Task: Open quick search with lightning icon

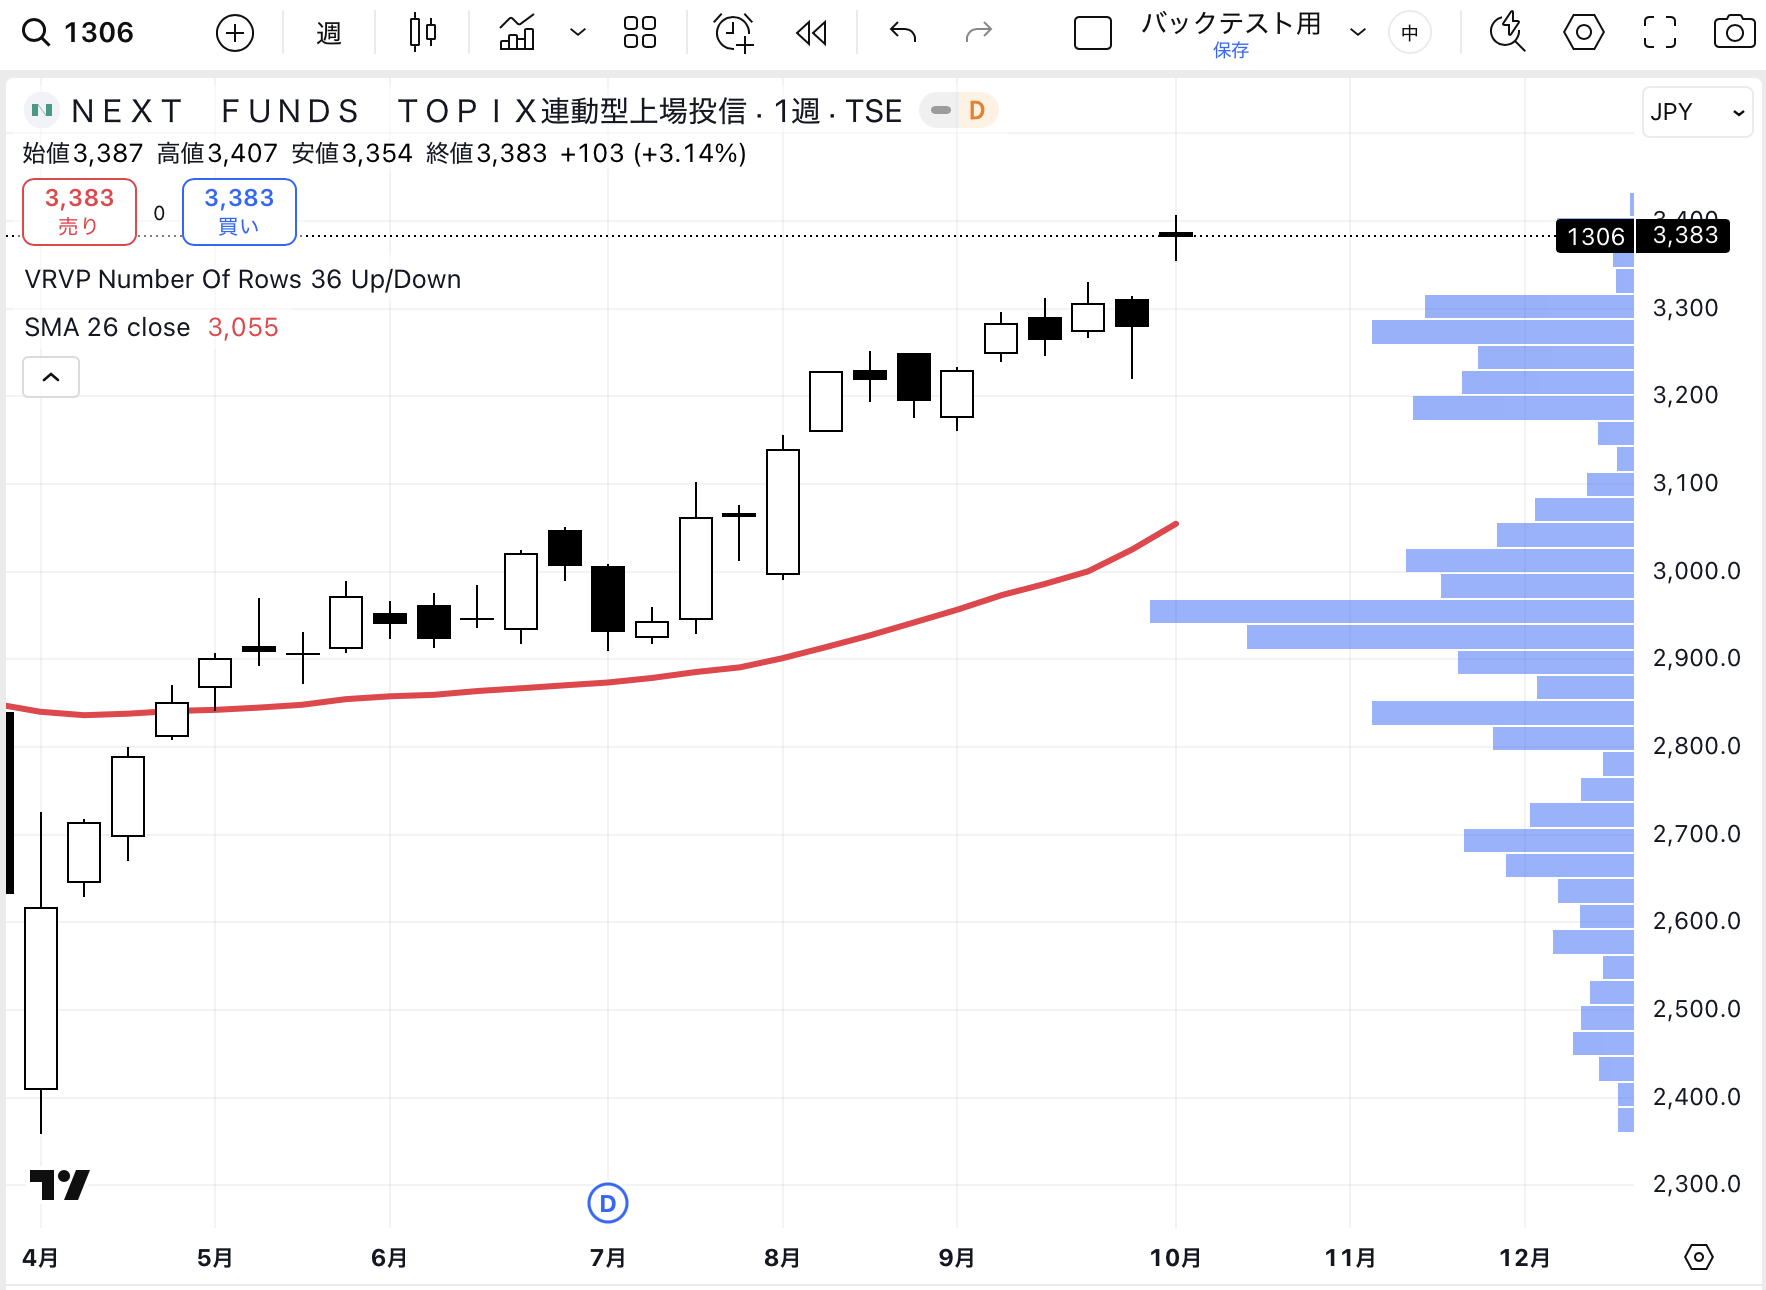Action: [x=1507, y=33]
